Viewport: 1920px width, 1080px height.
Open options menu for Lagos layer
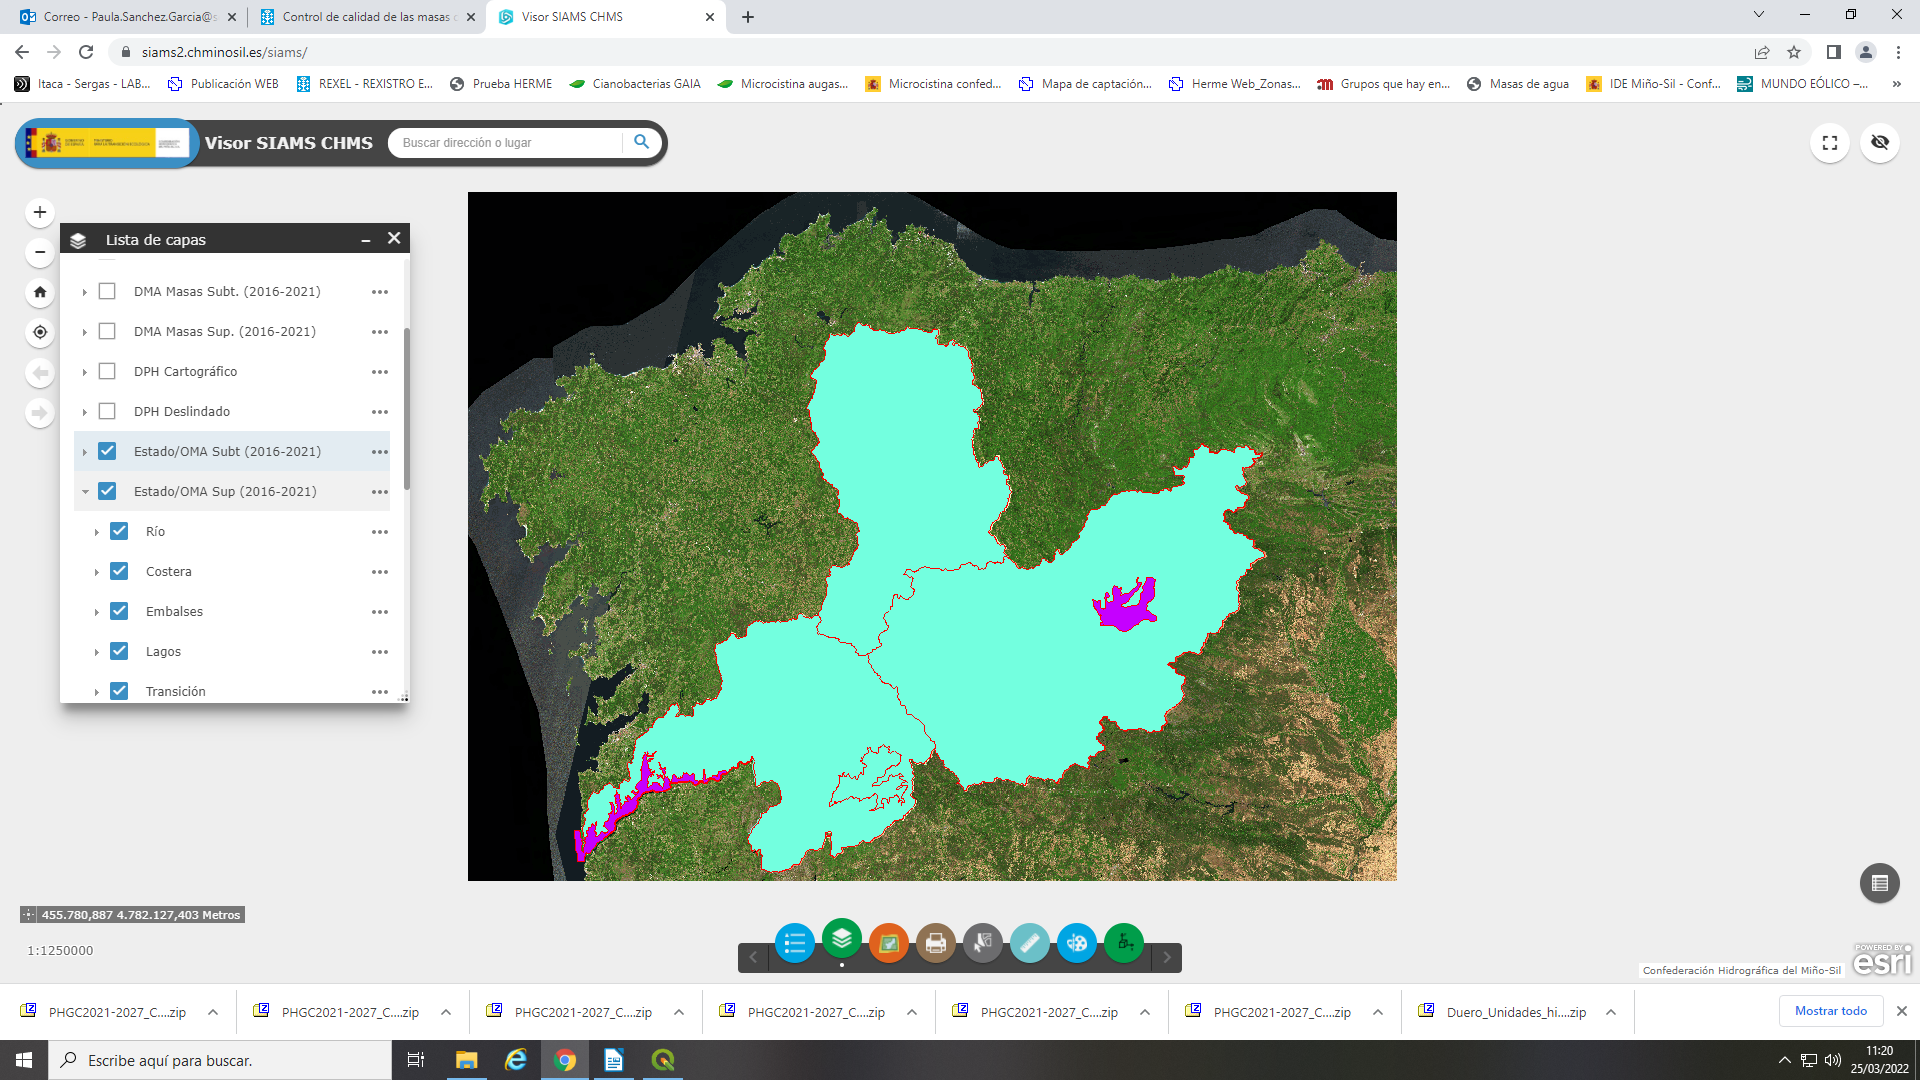380,652
